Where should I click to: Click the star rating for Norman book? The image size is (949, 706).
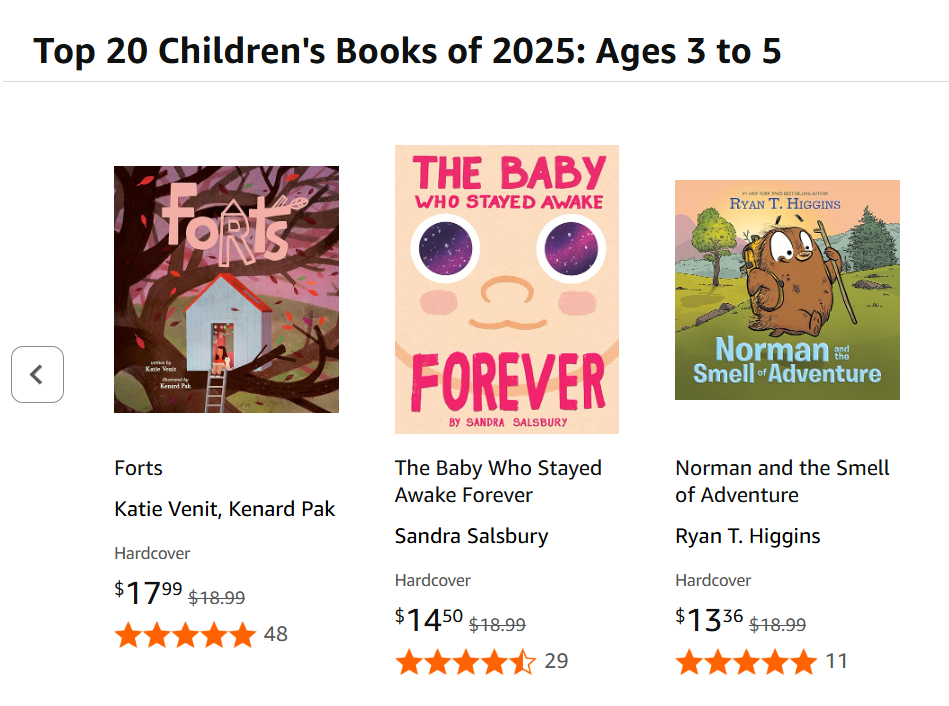click(745, 661)
